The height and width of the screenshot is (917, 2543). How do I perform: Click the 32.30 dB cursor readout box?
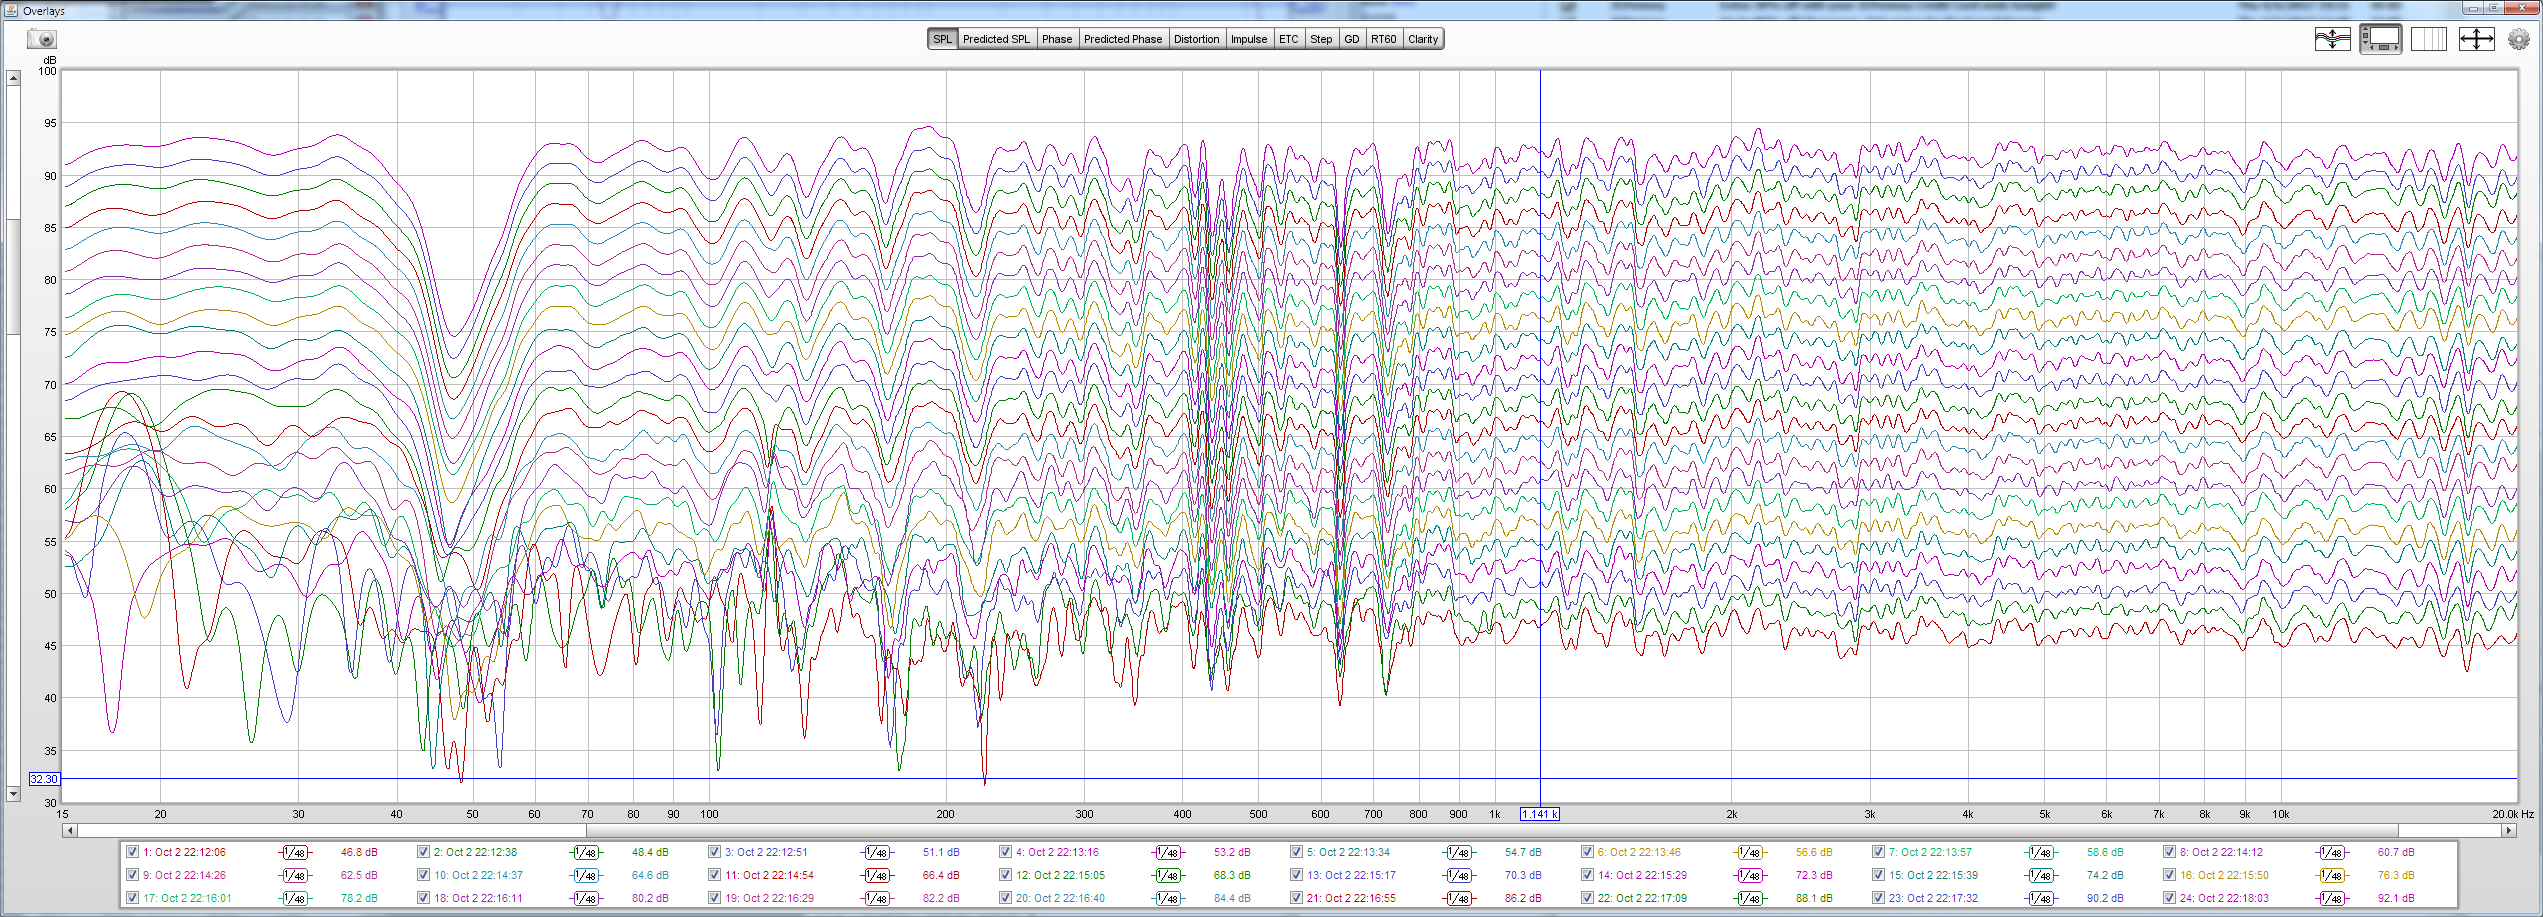click(44, 779)
